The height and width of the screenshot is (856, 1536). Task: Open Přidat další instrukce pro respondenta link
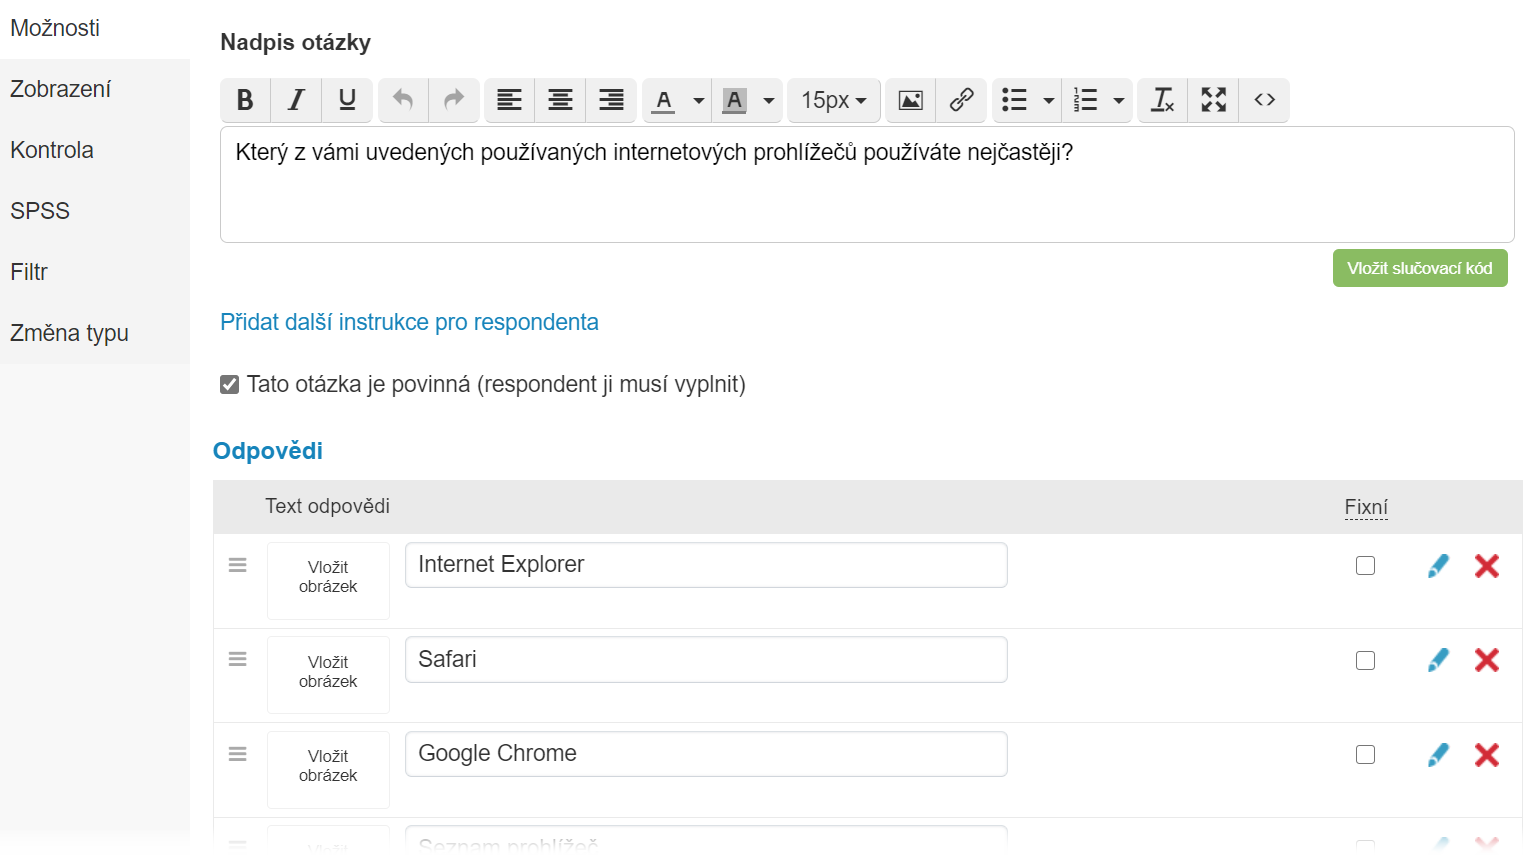(409, 322)
